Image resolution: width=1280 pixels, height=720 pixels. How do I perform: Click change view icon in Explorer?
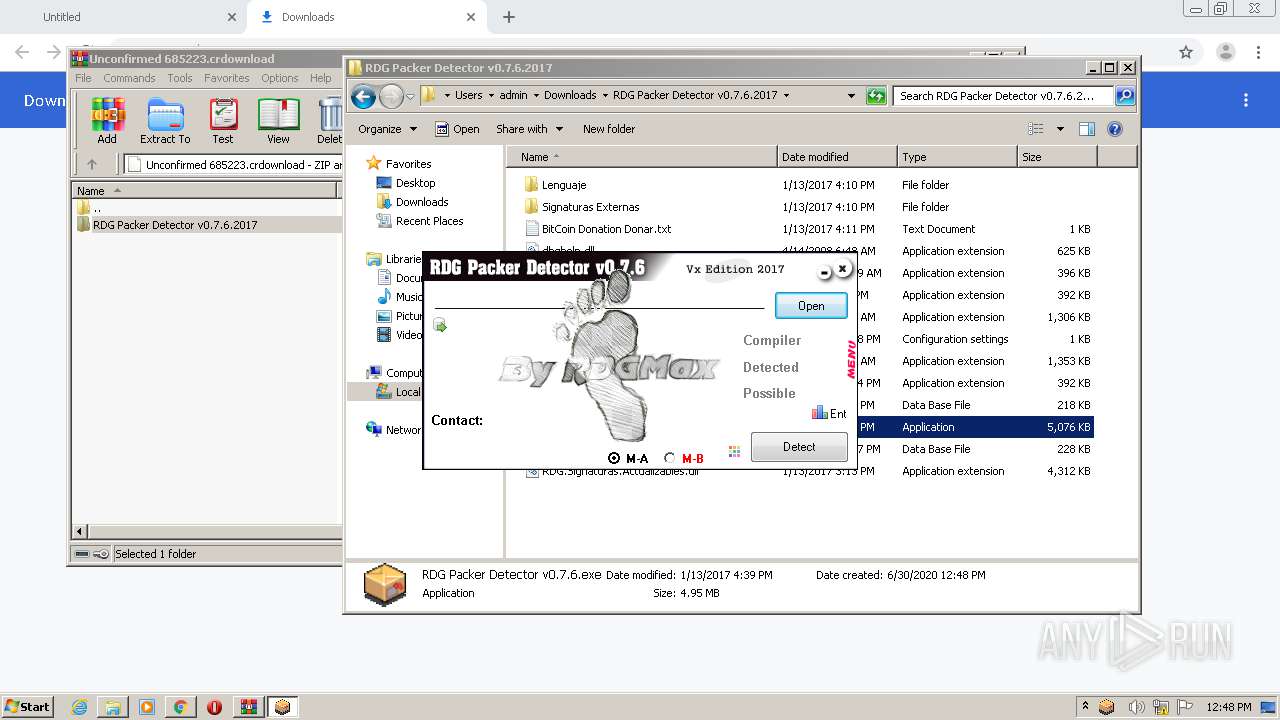point(1036,129)
